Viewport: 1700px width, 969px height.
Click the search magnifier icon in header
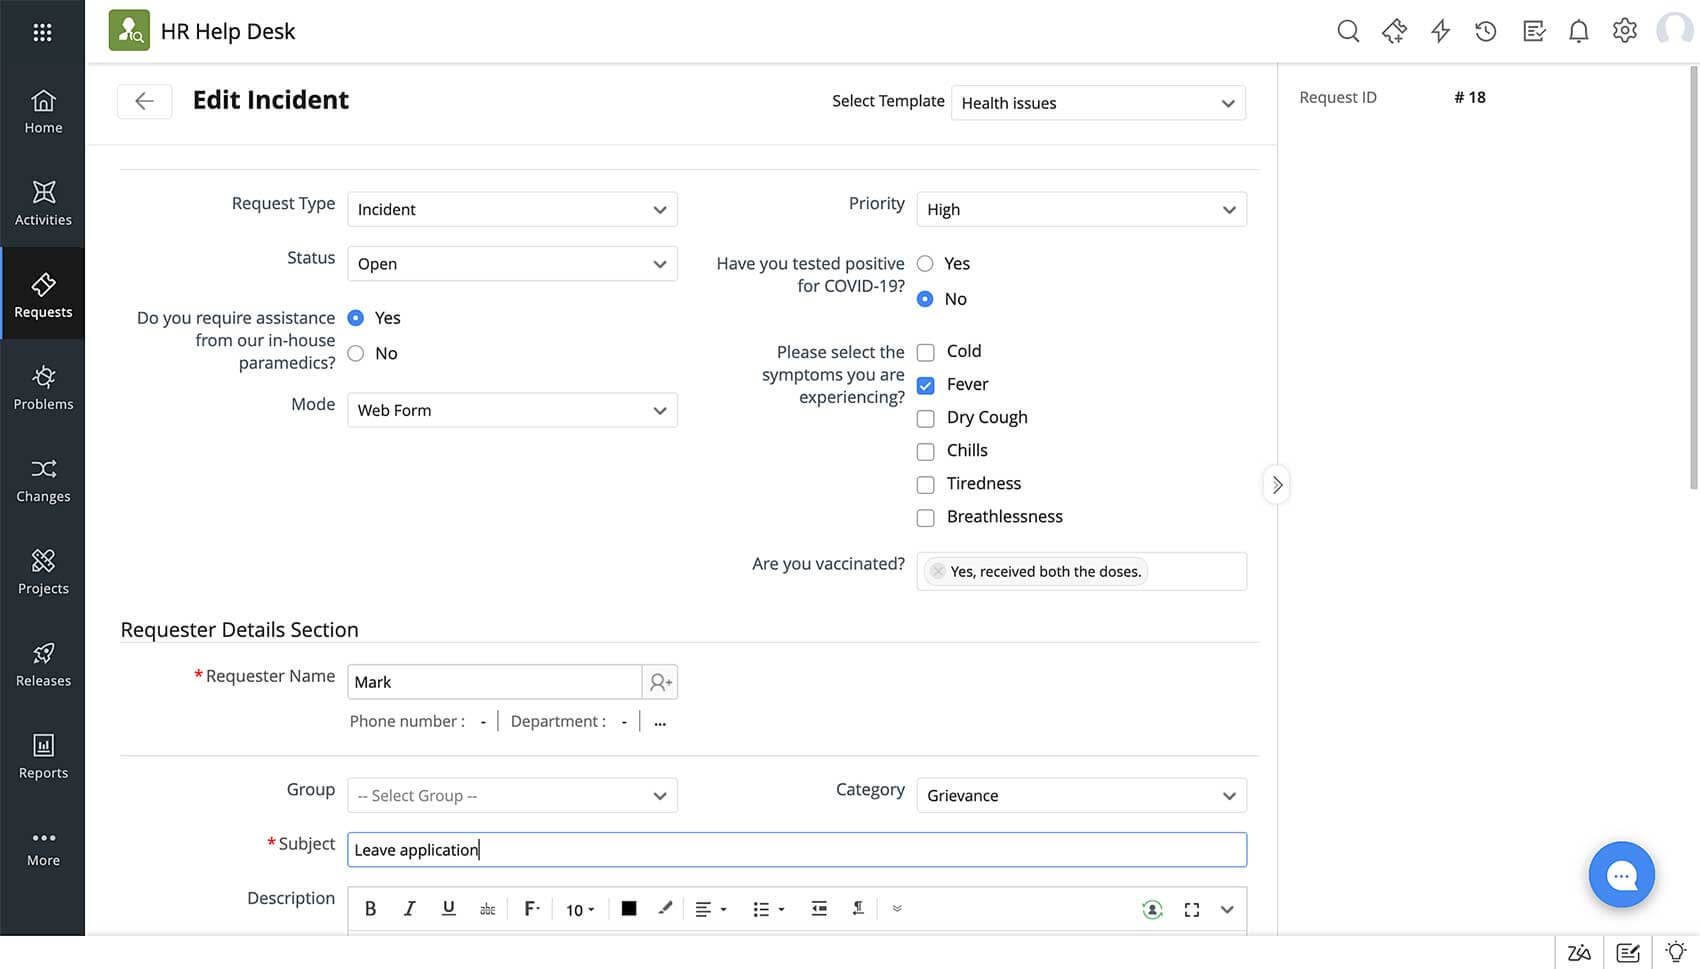coord(1348,31)
